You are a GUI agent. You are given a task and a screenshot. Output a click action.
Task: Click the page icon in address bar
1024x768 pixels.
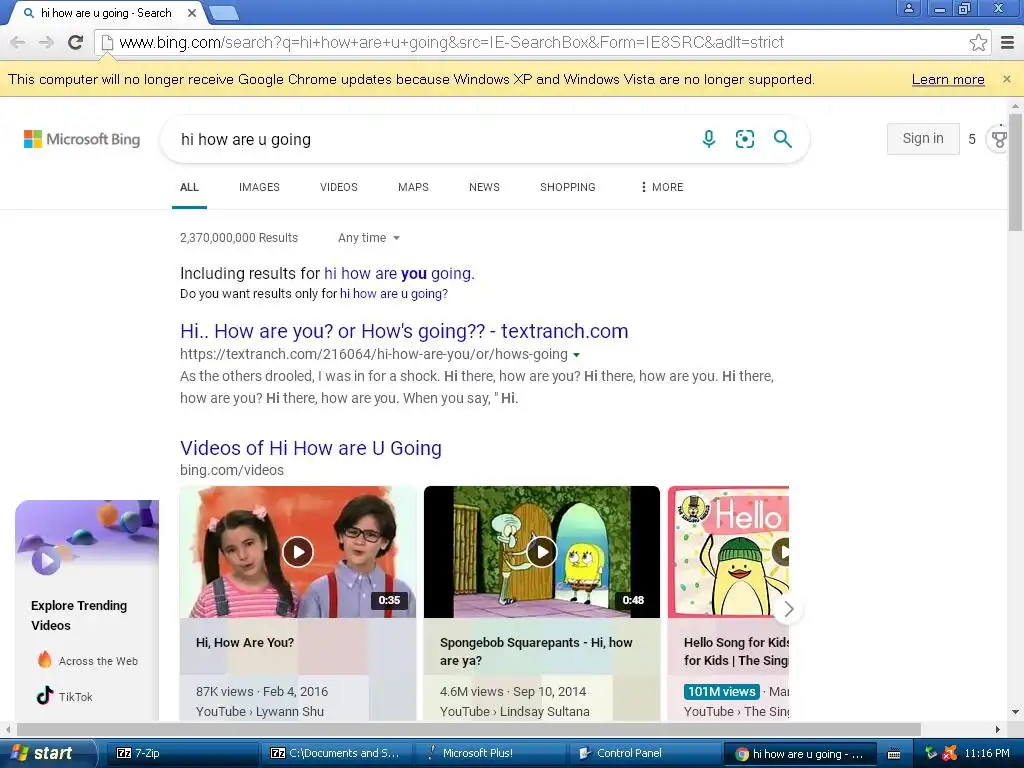107,42
